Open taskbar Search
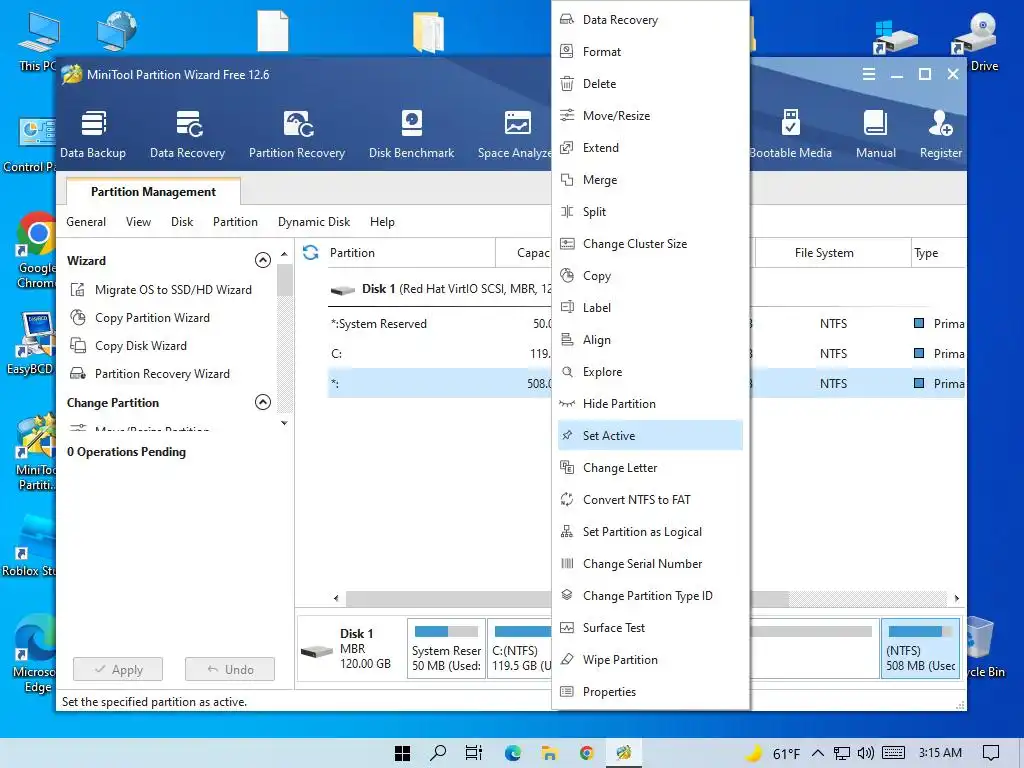This screenshot has width=1024, height=768. coord(438,753)
